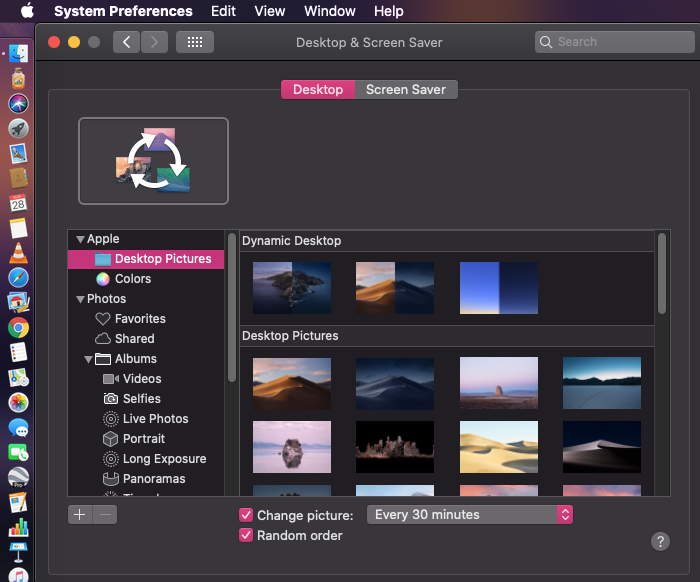Select Desktop Pictures folder in sidebar
Screen dimensions: 700x582
pos(146,259)
